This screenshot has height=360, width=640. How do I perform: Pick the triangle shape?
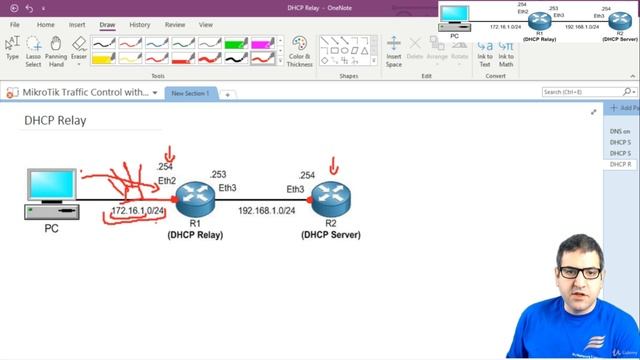[364, 51]
